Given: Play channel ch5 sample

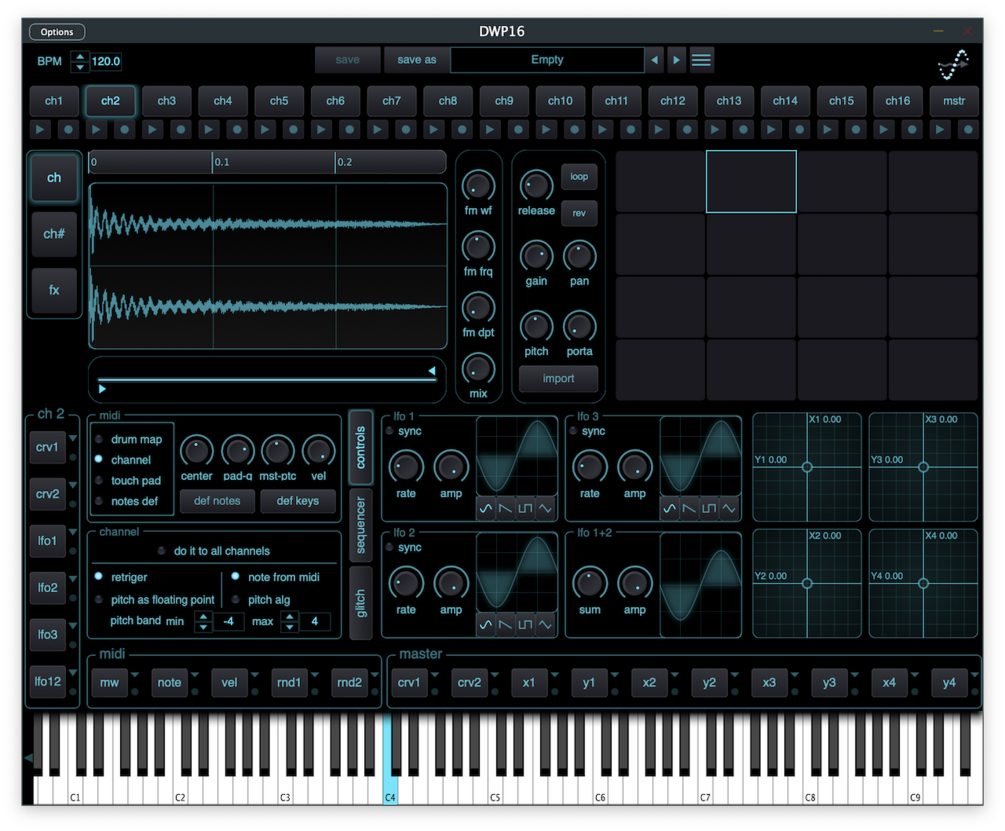Looking at the screenshot, I should 265,129.
